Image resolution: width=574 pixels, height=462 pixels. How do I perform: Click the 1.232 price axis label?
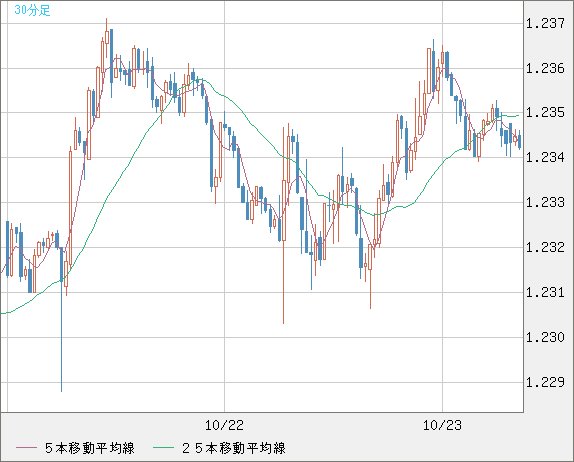tap(545, 247)
